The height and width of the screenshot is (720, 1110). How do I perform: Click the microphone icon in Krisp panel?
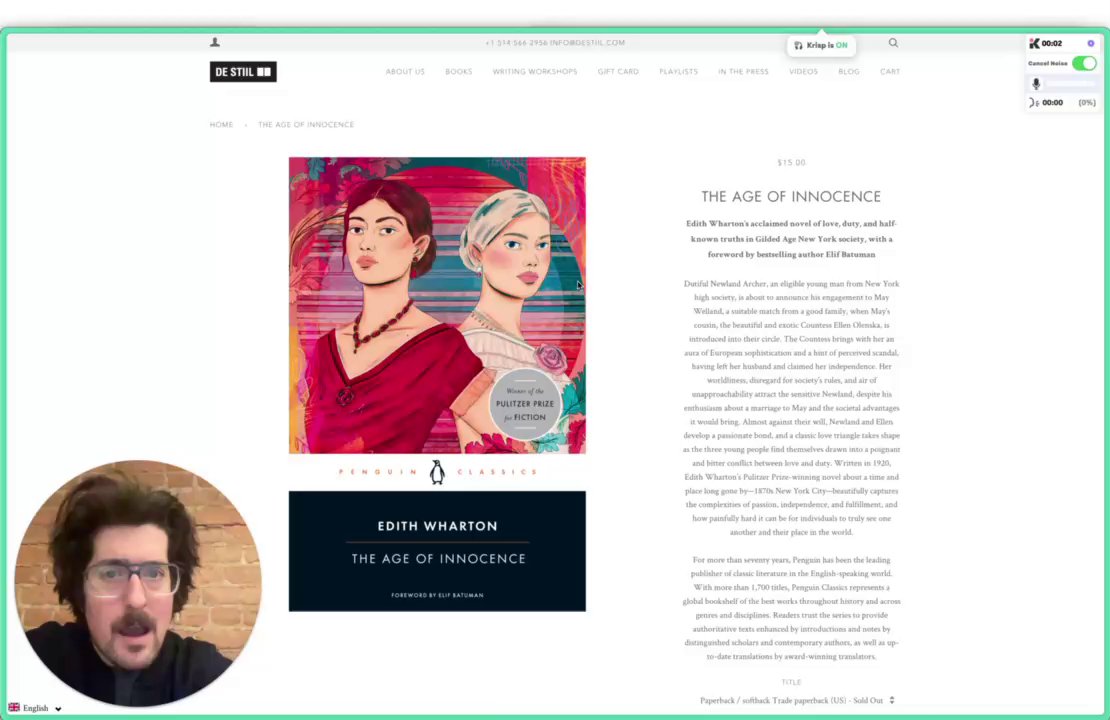tap(1036, 84)
